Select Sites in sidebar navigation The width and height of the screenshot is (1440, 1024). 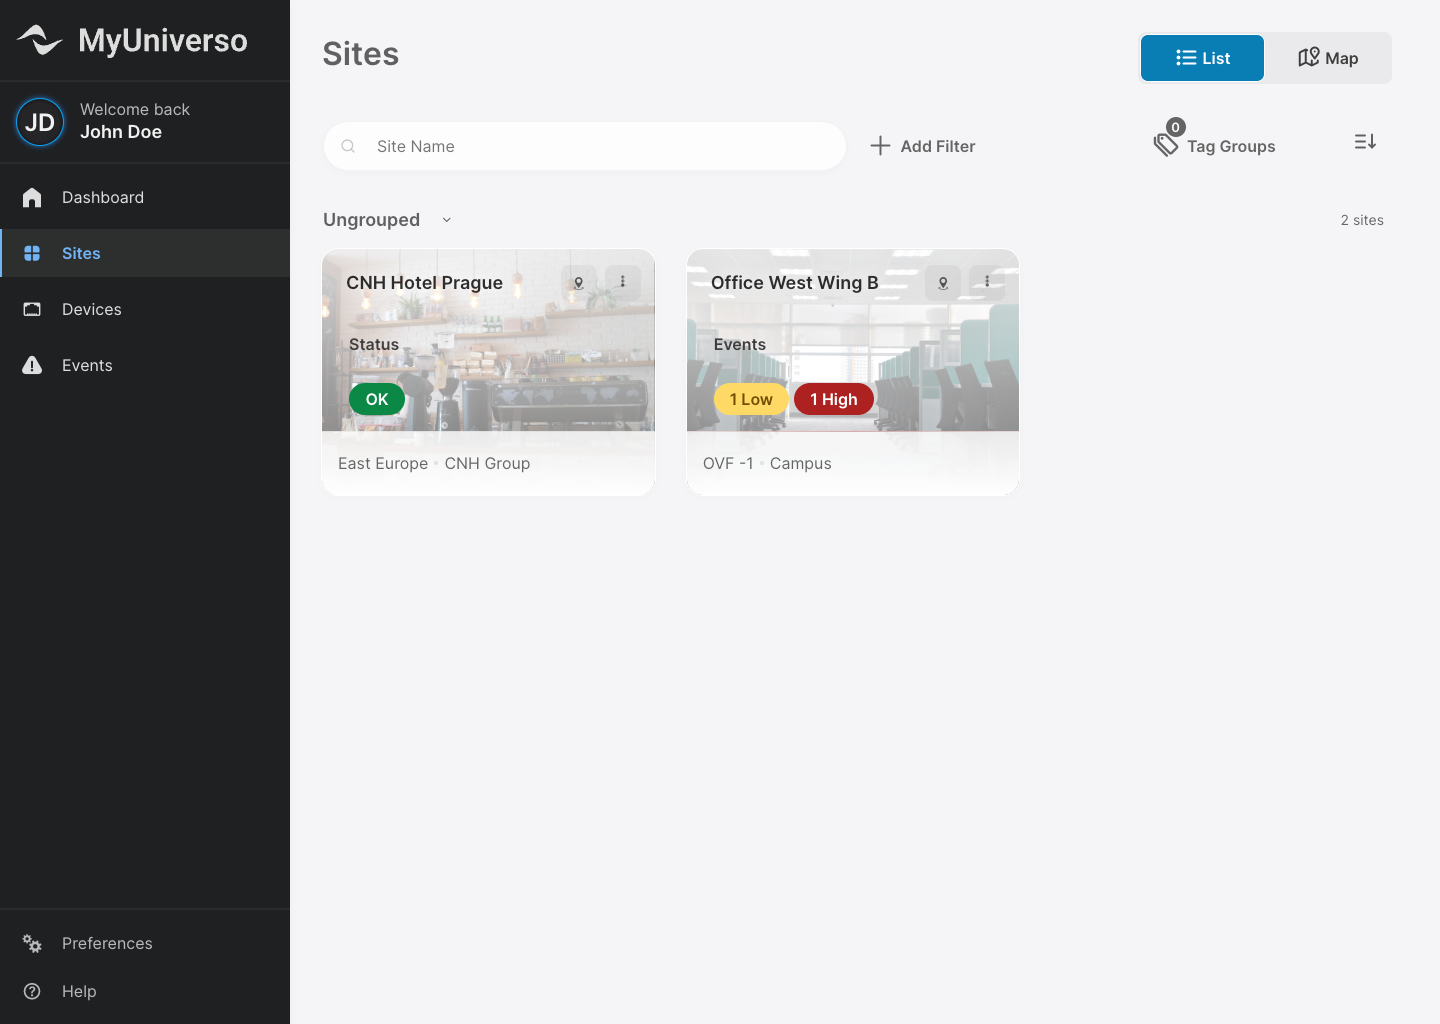tap(145, 253)
